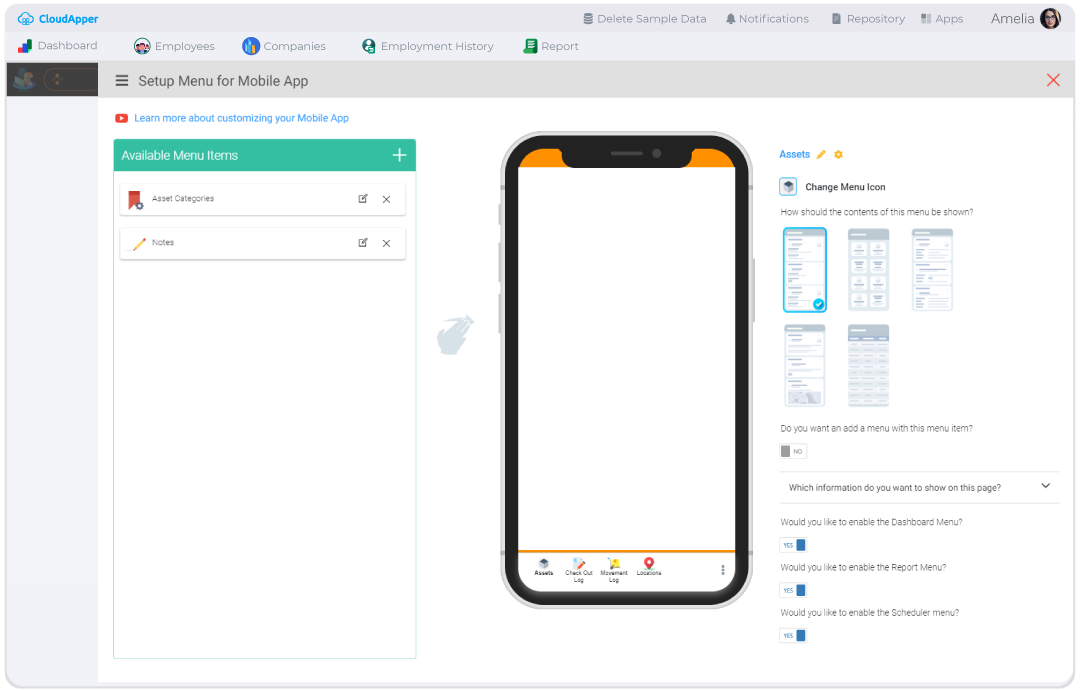Click the Learn more about customizing link
Viewport: 1080px width, 691px height.
point(239,117)
